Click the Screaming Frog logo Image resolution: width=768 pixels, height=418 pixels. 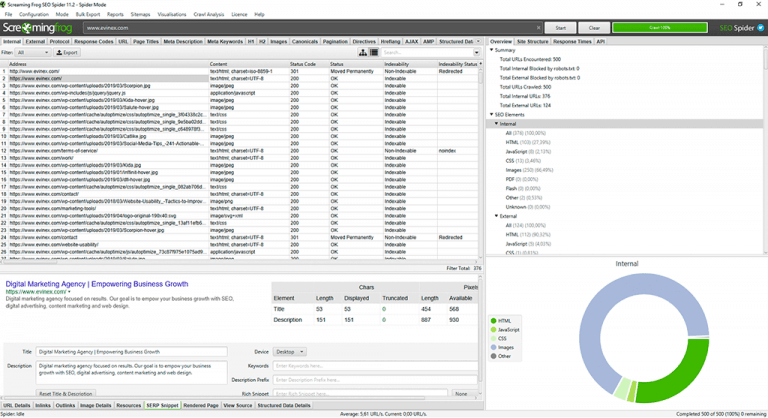tap(38, 28)
